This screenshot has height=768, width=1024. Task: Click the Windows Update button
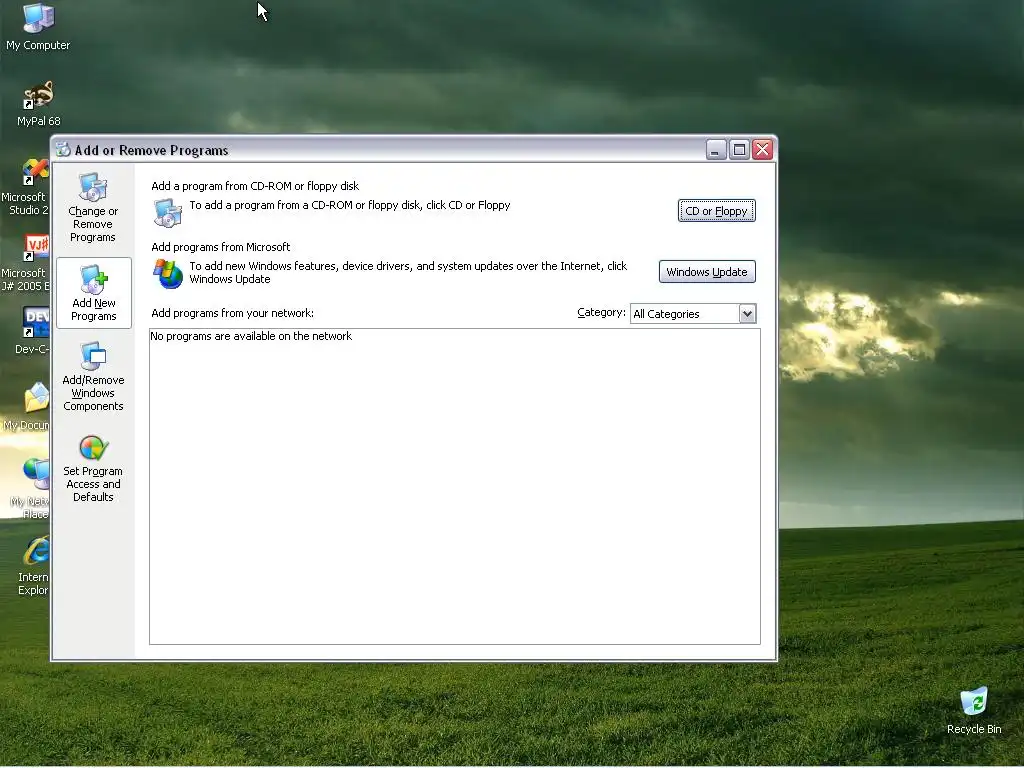click(x=707, y=272)
